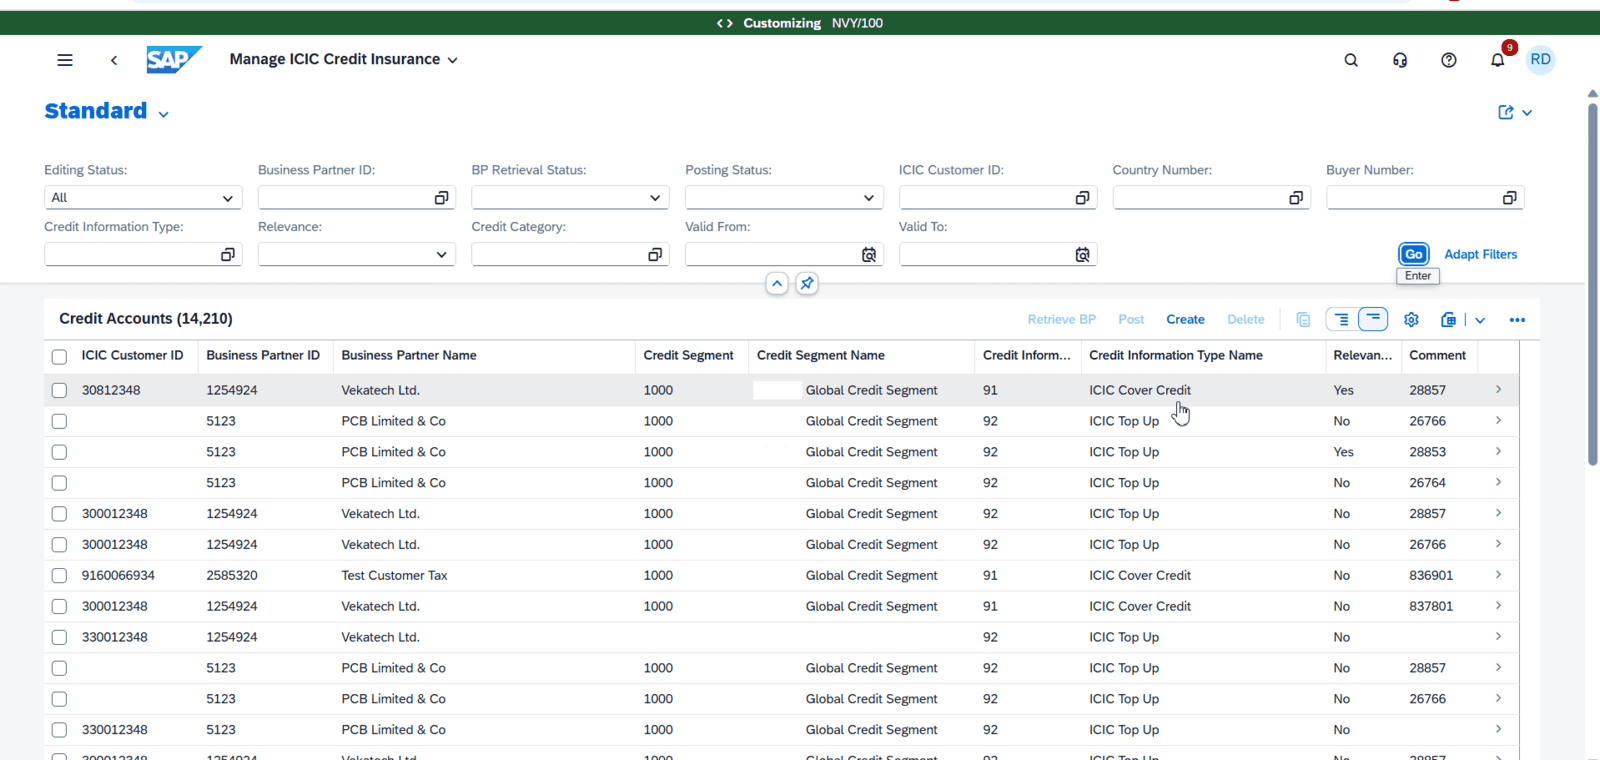Open the three-dot overflow menu in table toolbar
The height and width of the screenshot is (760, 1600).
click(1517, 320)
